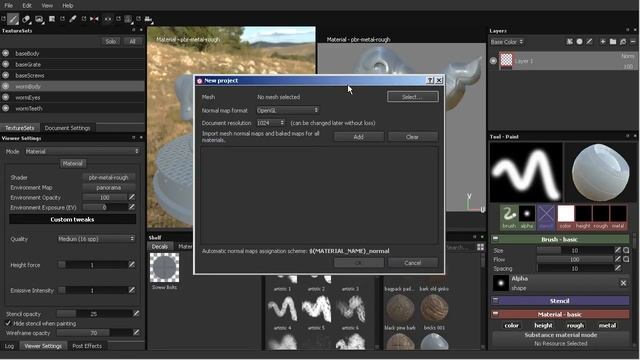Click edit icon beside Environment Opacity
The height and width of the screenshot is (360, 640).
(x=131, y=197)
